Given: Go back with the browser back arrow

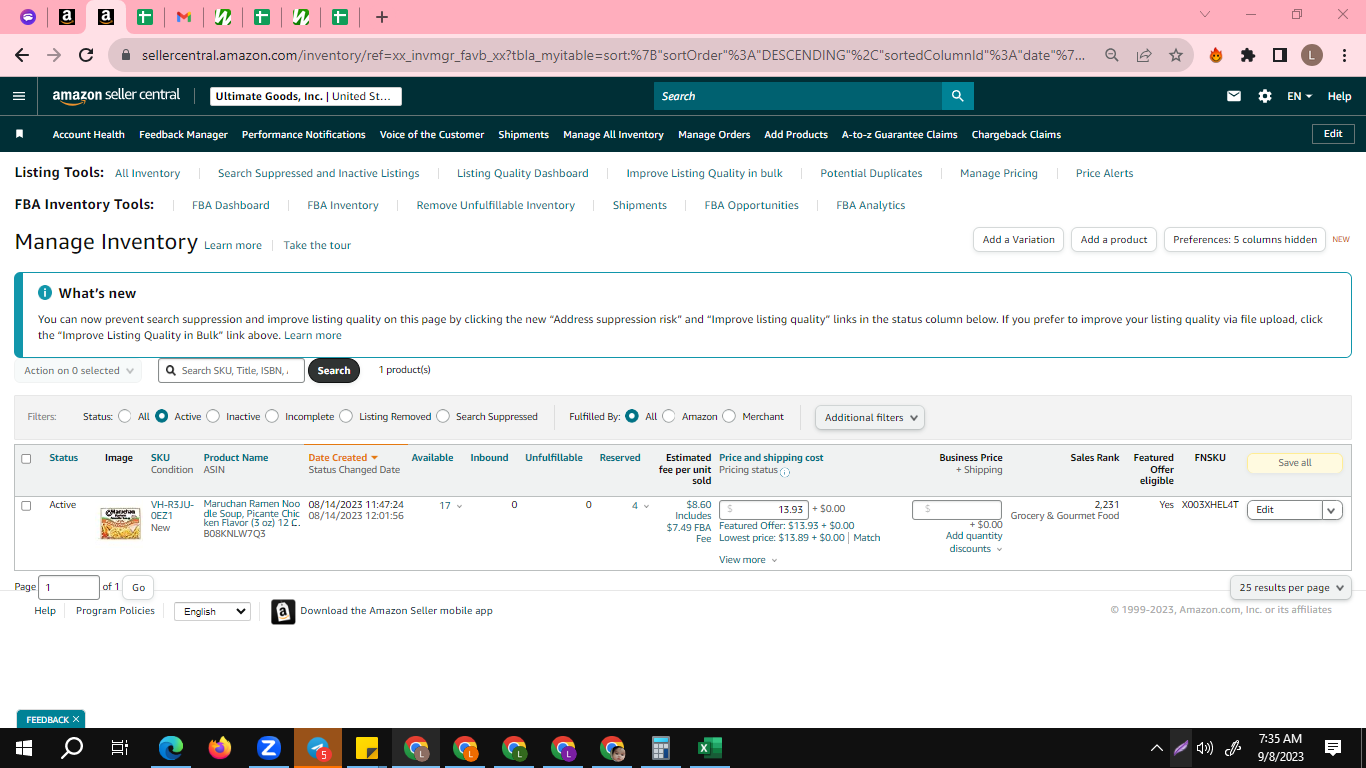Looking at the screenshot, I should click(22, 55).
